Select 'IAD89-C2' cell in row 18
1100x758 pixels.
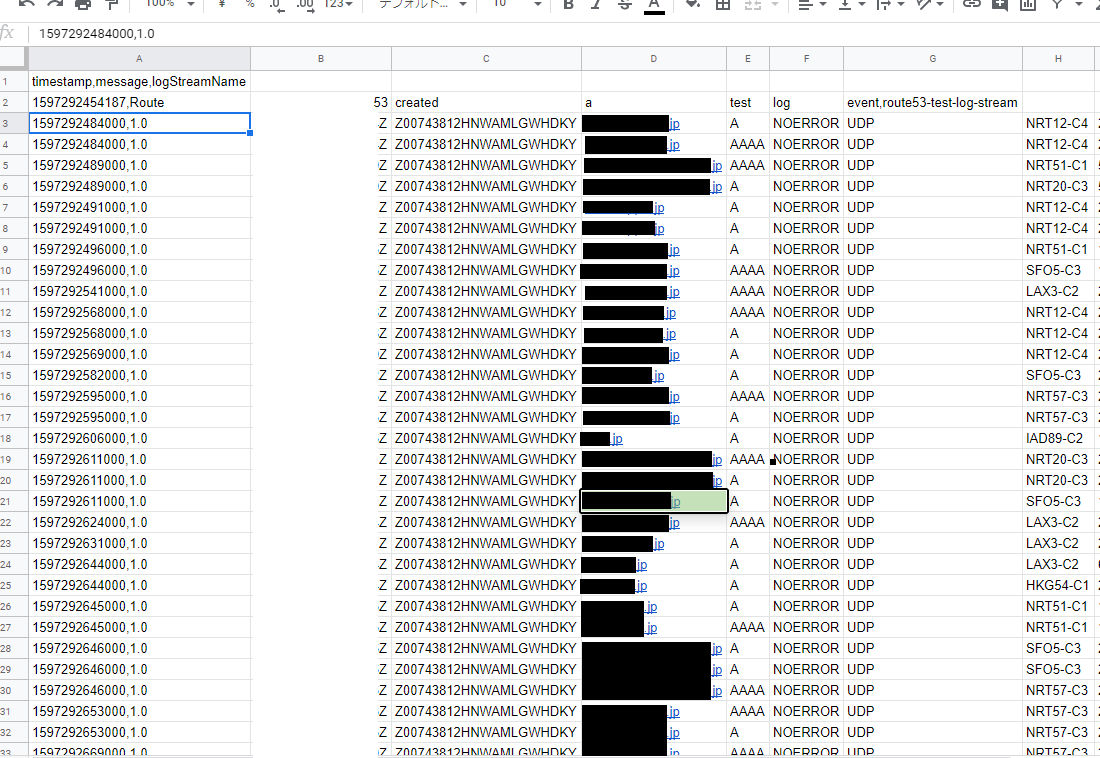1058,439
